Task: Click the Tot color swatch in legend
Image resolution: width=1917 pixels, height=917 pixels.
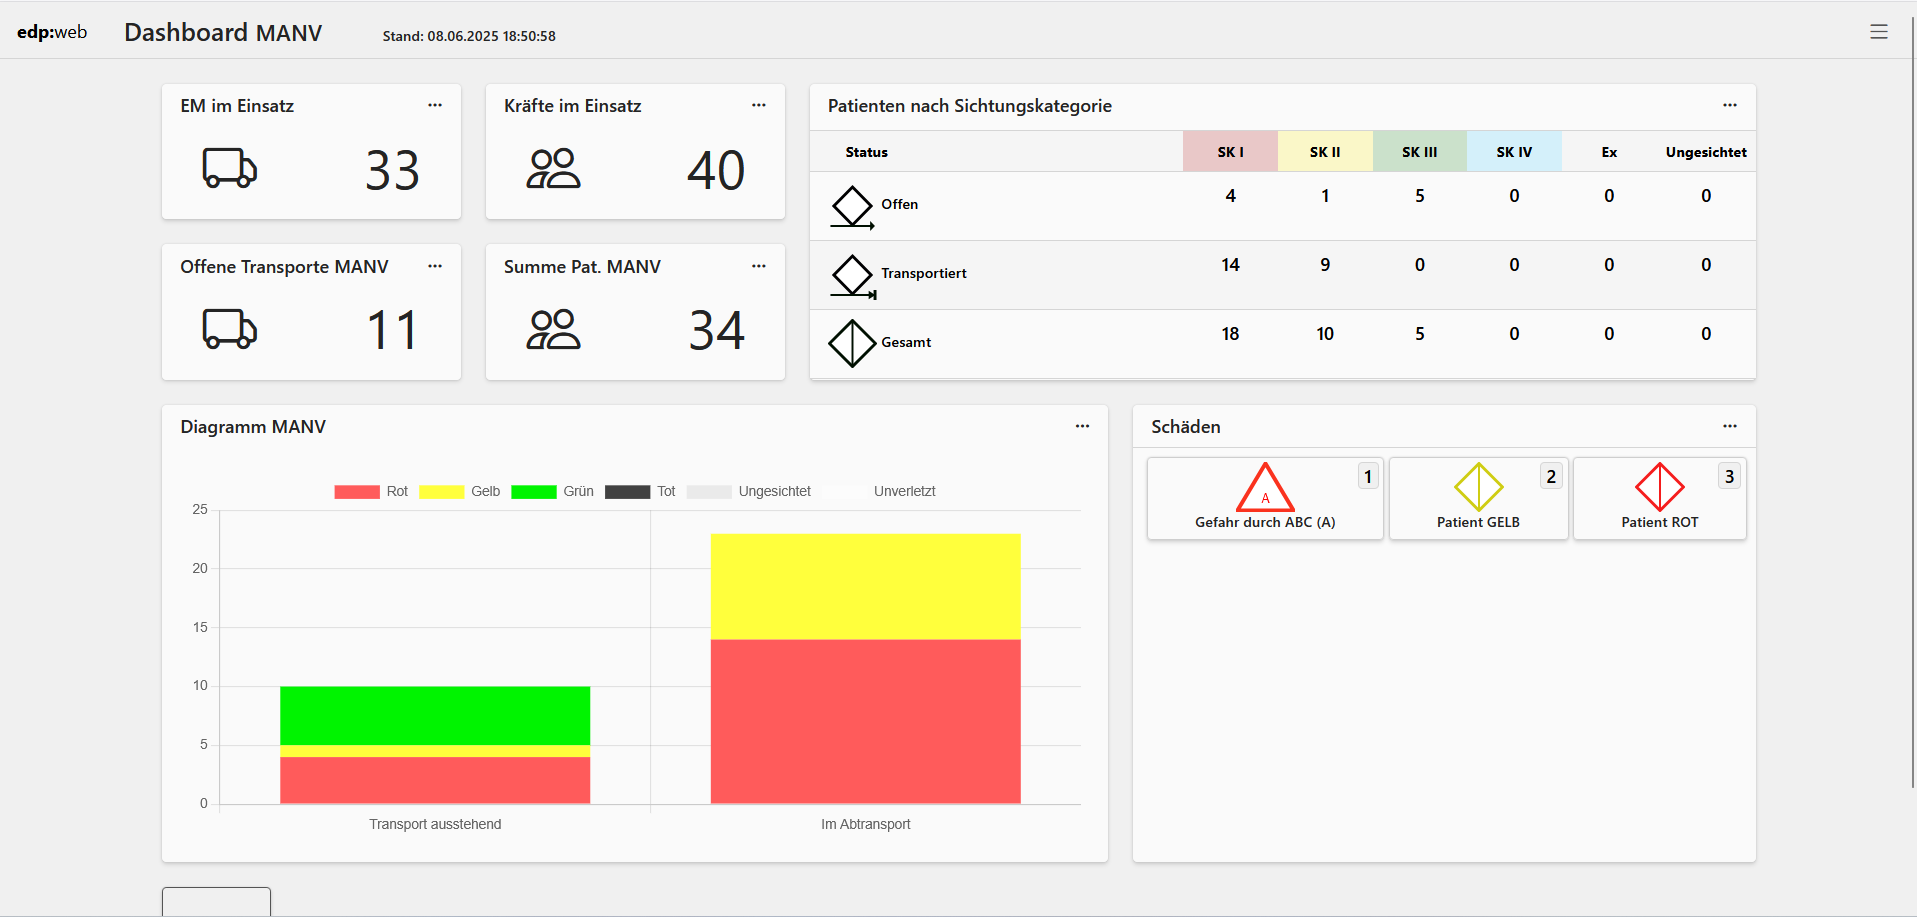Action: (627, 491)
